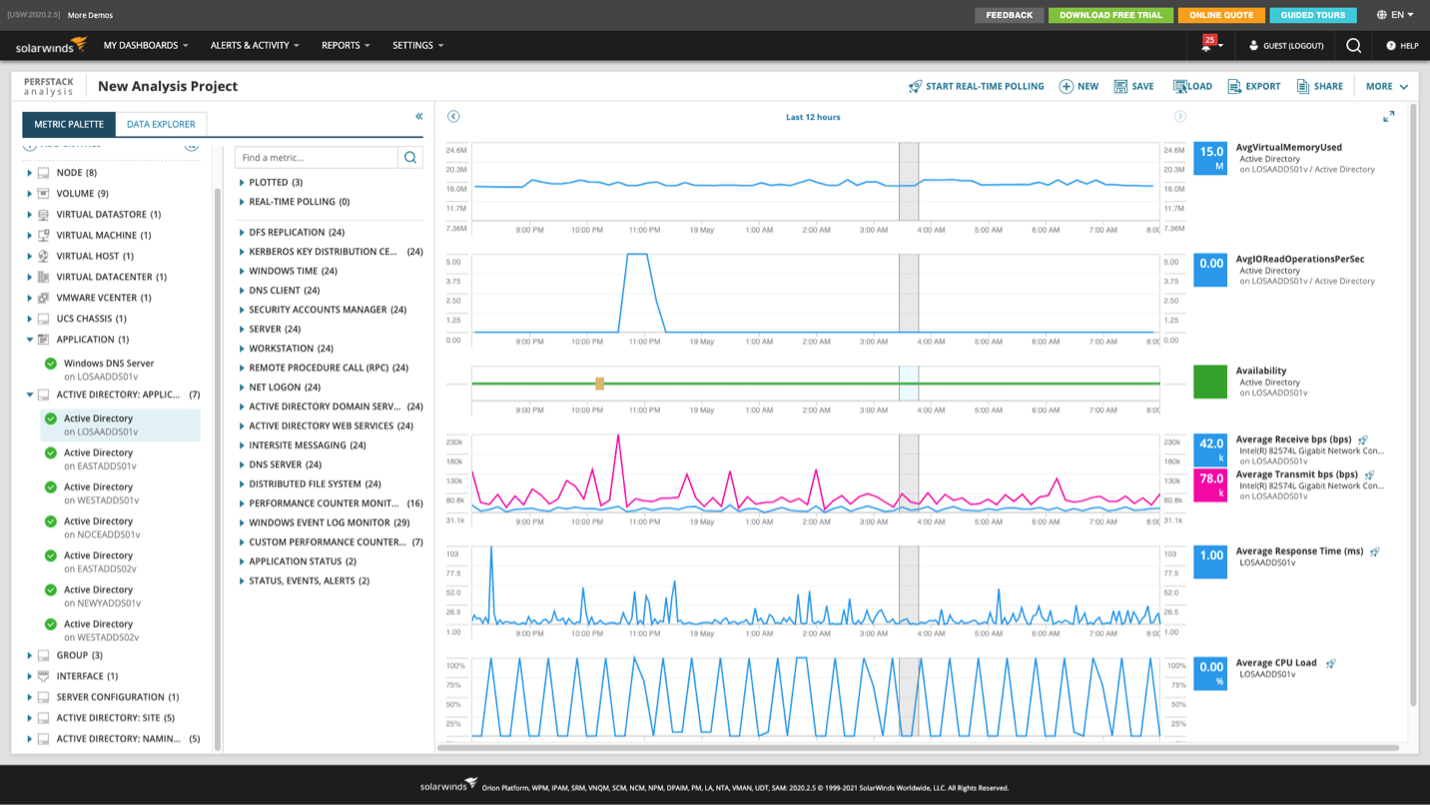1430x809 pixels.
Task: Open the More dropdown
Action: (1387, 87)
